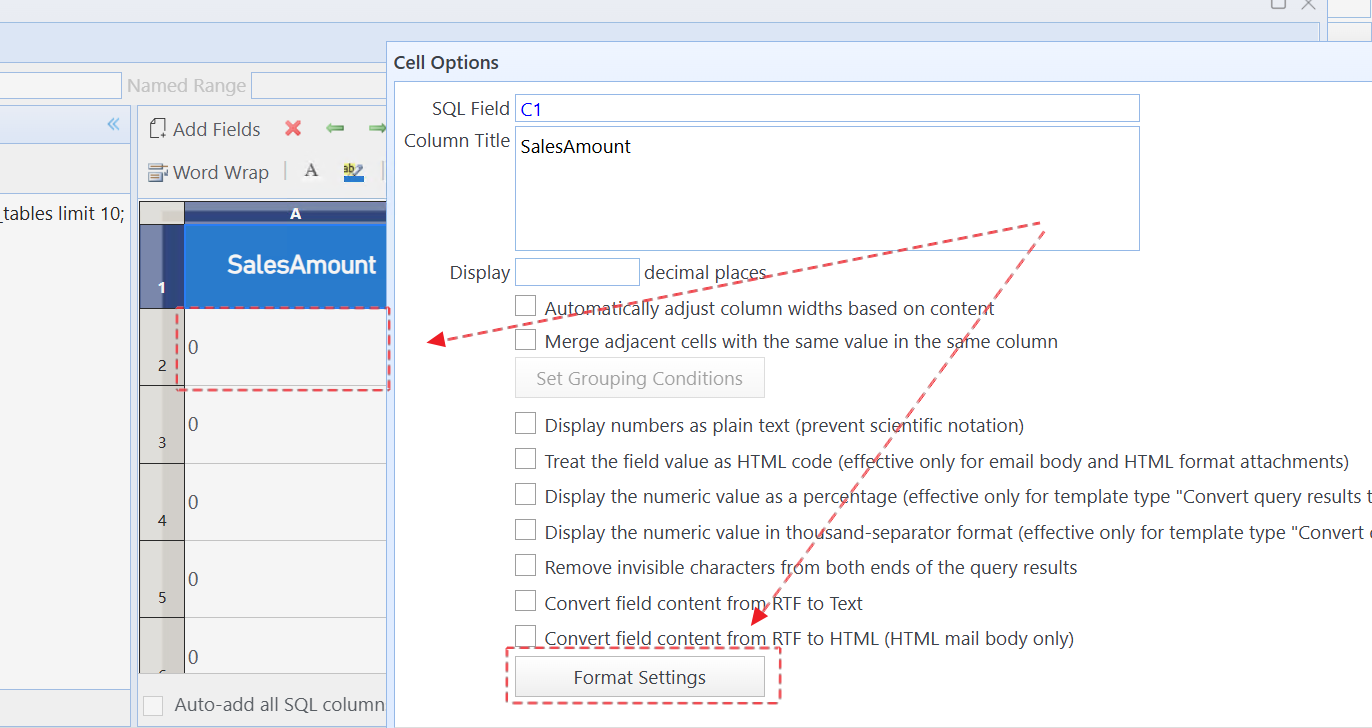Enable display numeric value as percentage

coord(526,494)
